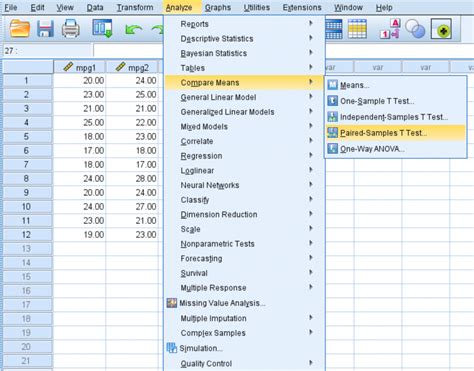The width and height of the screenshot is (474, 371).
Task: Click mpg2 cell with value 28.00
Action: click(x=132, y=178)
